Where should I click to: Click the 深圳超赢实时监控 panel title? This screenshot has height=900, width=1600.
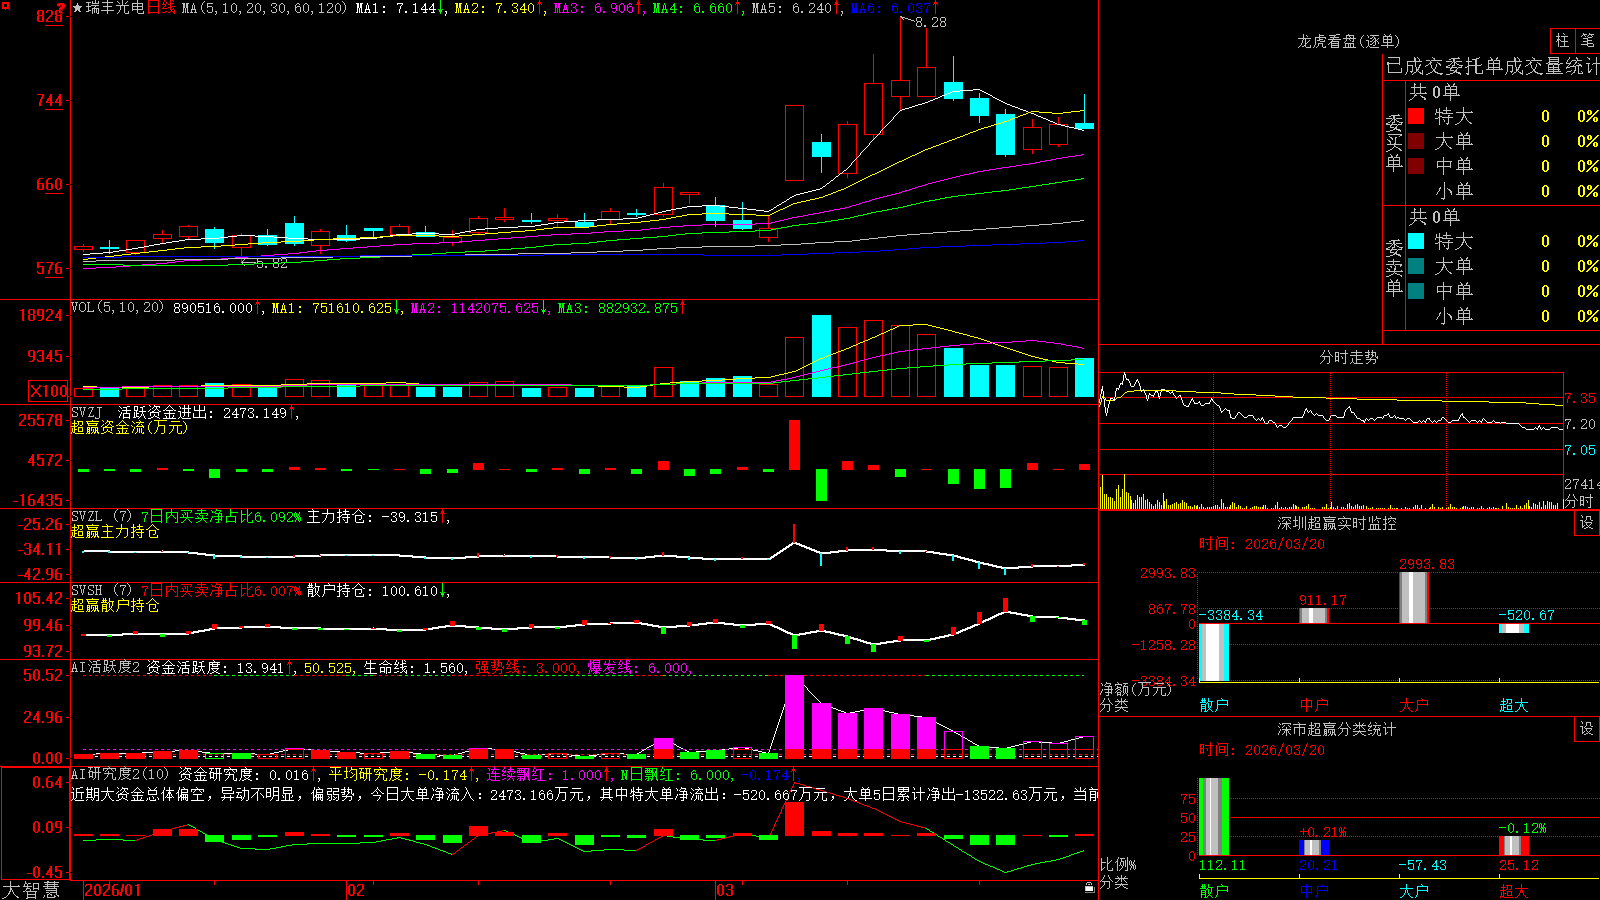(1336, 523)
